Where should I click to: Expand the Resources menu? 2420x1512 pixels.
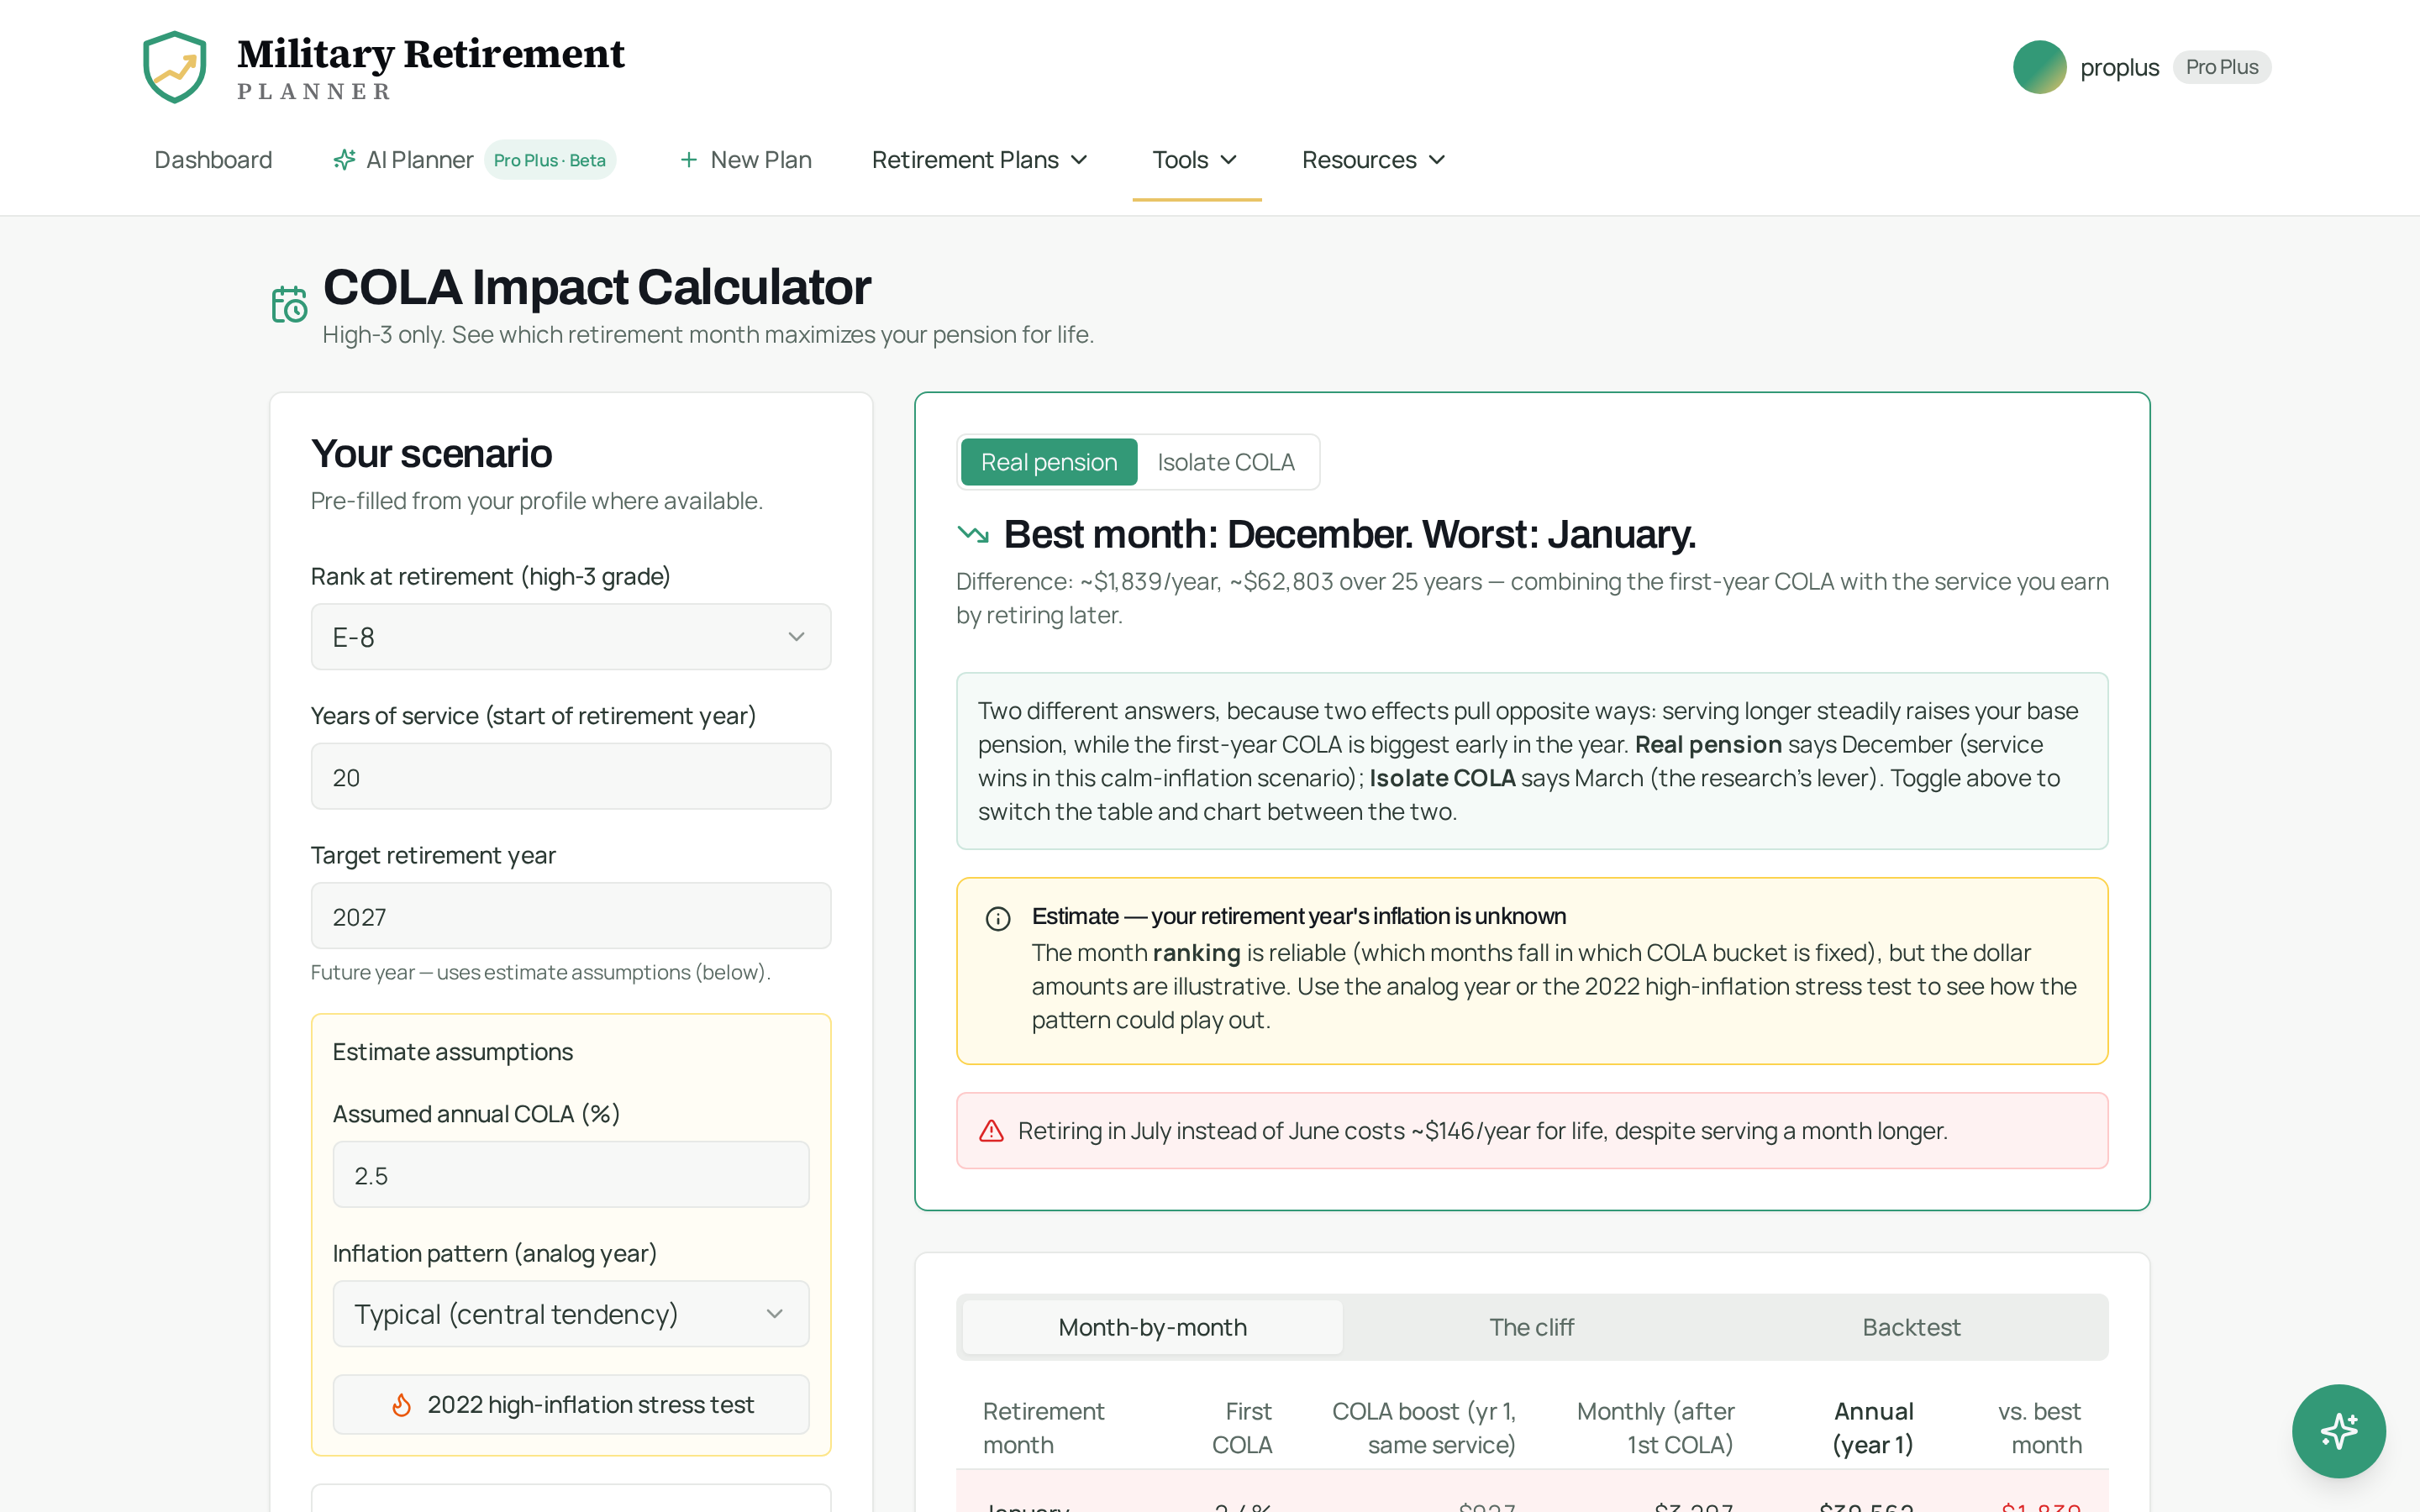[x=1374, y=160]
